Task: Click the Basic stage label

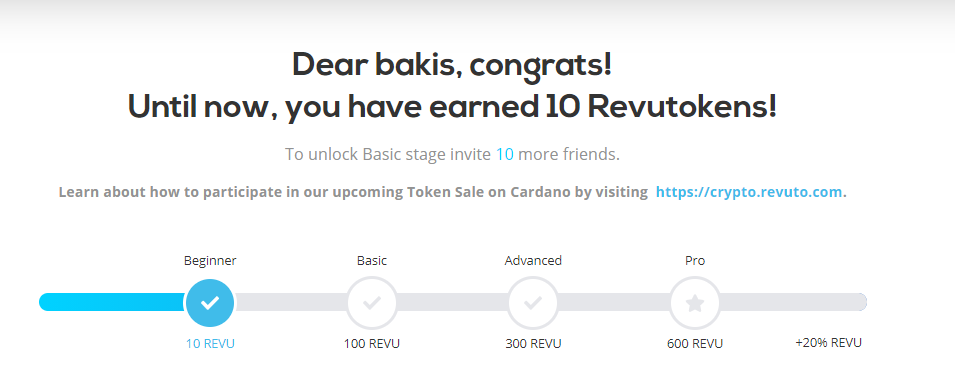Action: coord(372,260)
